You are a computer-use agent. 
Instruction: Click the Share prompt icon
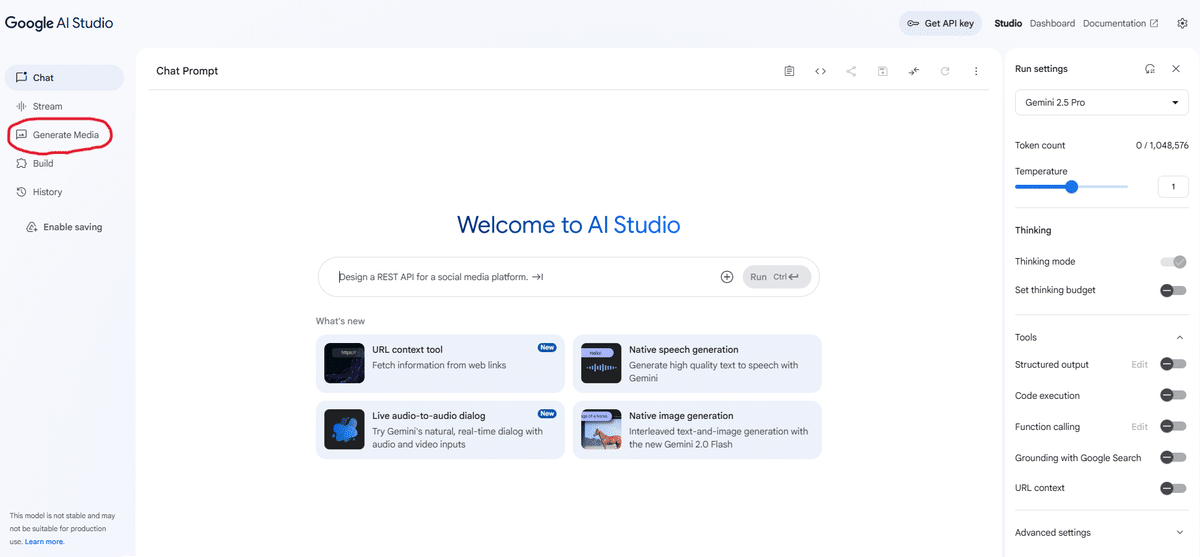(851, 71)
